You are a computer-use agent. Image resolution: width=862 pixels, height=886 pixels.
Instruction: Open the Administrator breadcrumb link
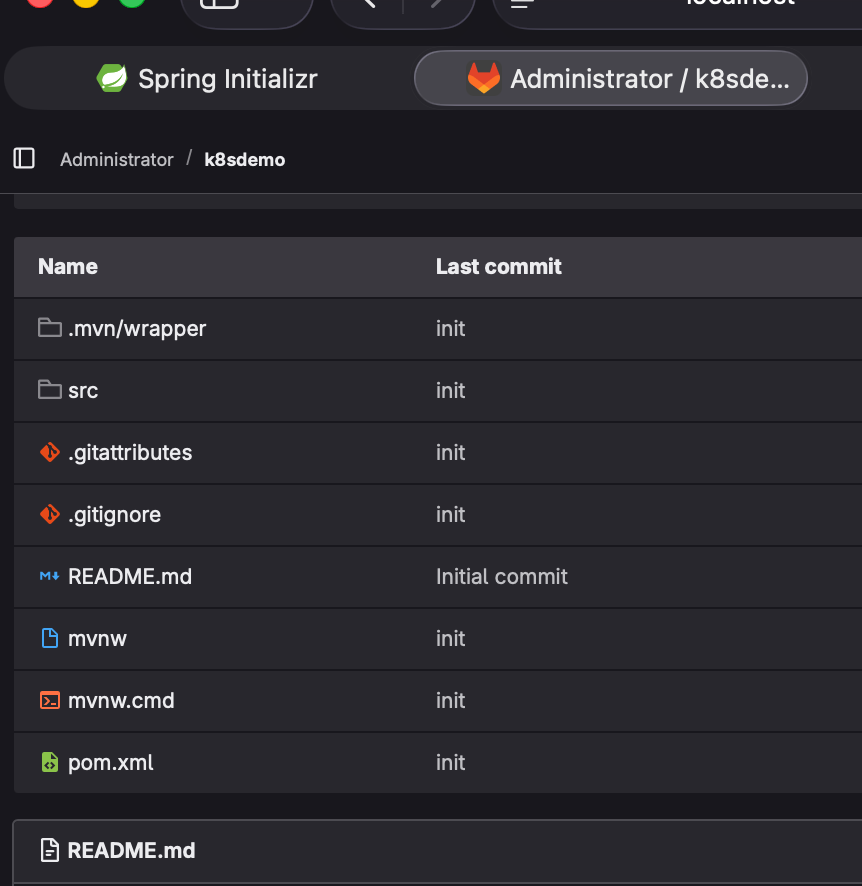[x=117, y=159]
